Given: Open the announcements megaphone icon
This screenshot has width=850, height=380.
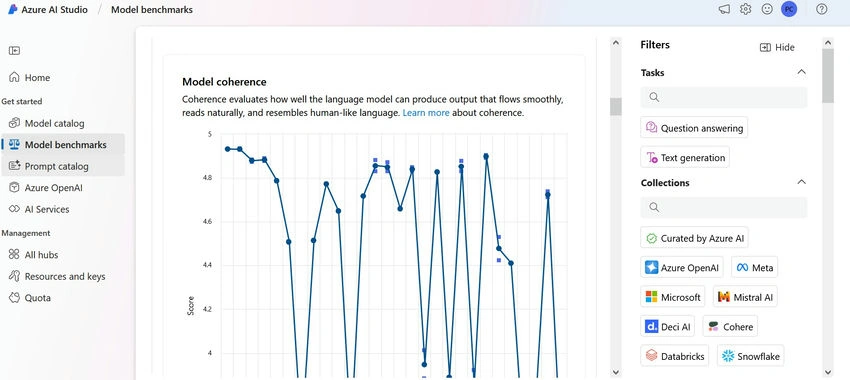Looking at the screenshot, I should click(724, 9).
